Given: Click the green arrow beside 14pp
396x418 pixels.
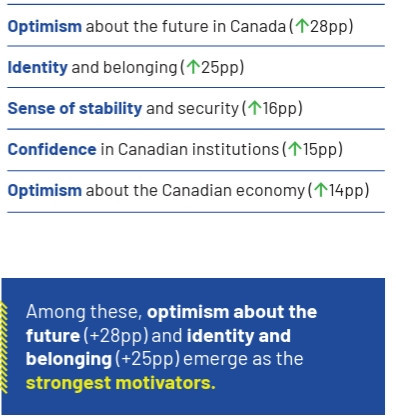Looking at the screenshot, I should click(x=321, y=190).
